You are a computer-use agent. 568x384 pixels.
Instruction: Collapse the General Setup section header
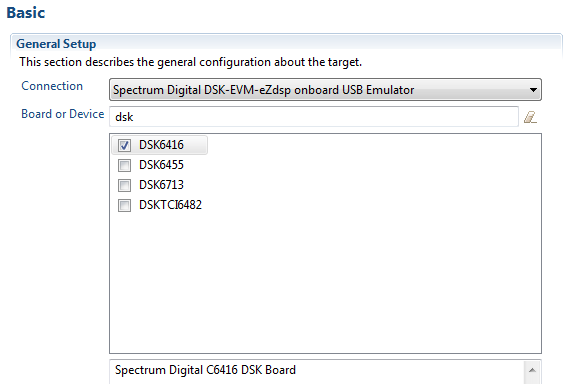coord(56,44)
